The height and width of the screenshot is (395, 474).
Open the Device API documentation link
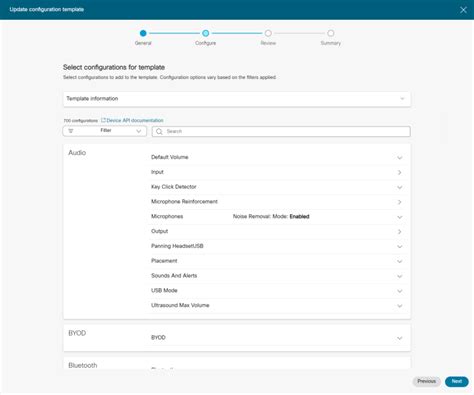click(135, 120)
